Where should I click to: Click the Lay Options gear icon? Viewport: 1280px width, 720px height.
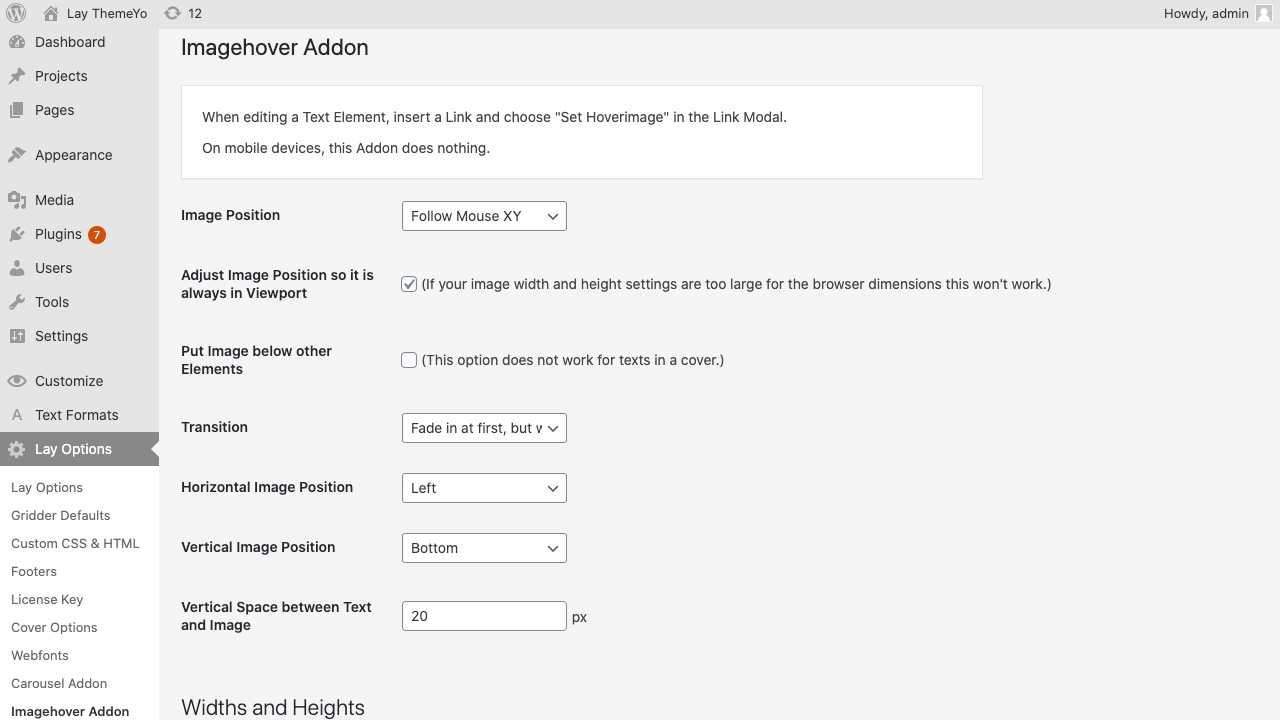point(17,449)
